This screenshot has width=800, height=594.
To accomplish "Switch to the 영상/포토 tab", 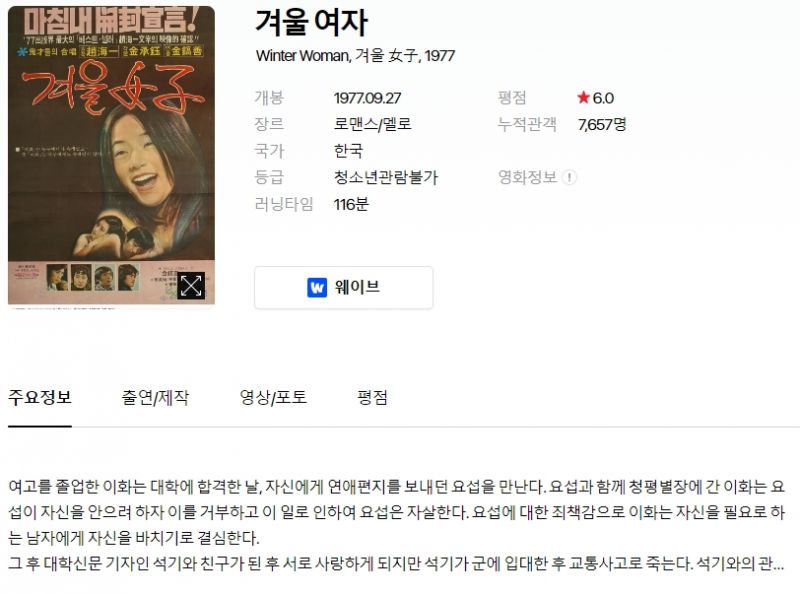I will tap(273, 397).
